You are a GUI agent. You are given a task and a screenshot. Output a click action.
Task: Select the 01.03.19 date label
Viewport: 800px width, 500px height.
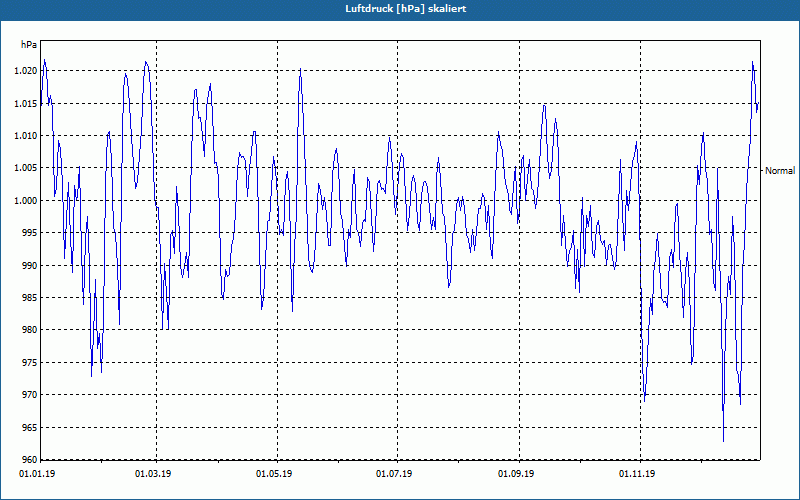pyautogui.click(x=153, y=474)
